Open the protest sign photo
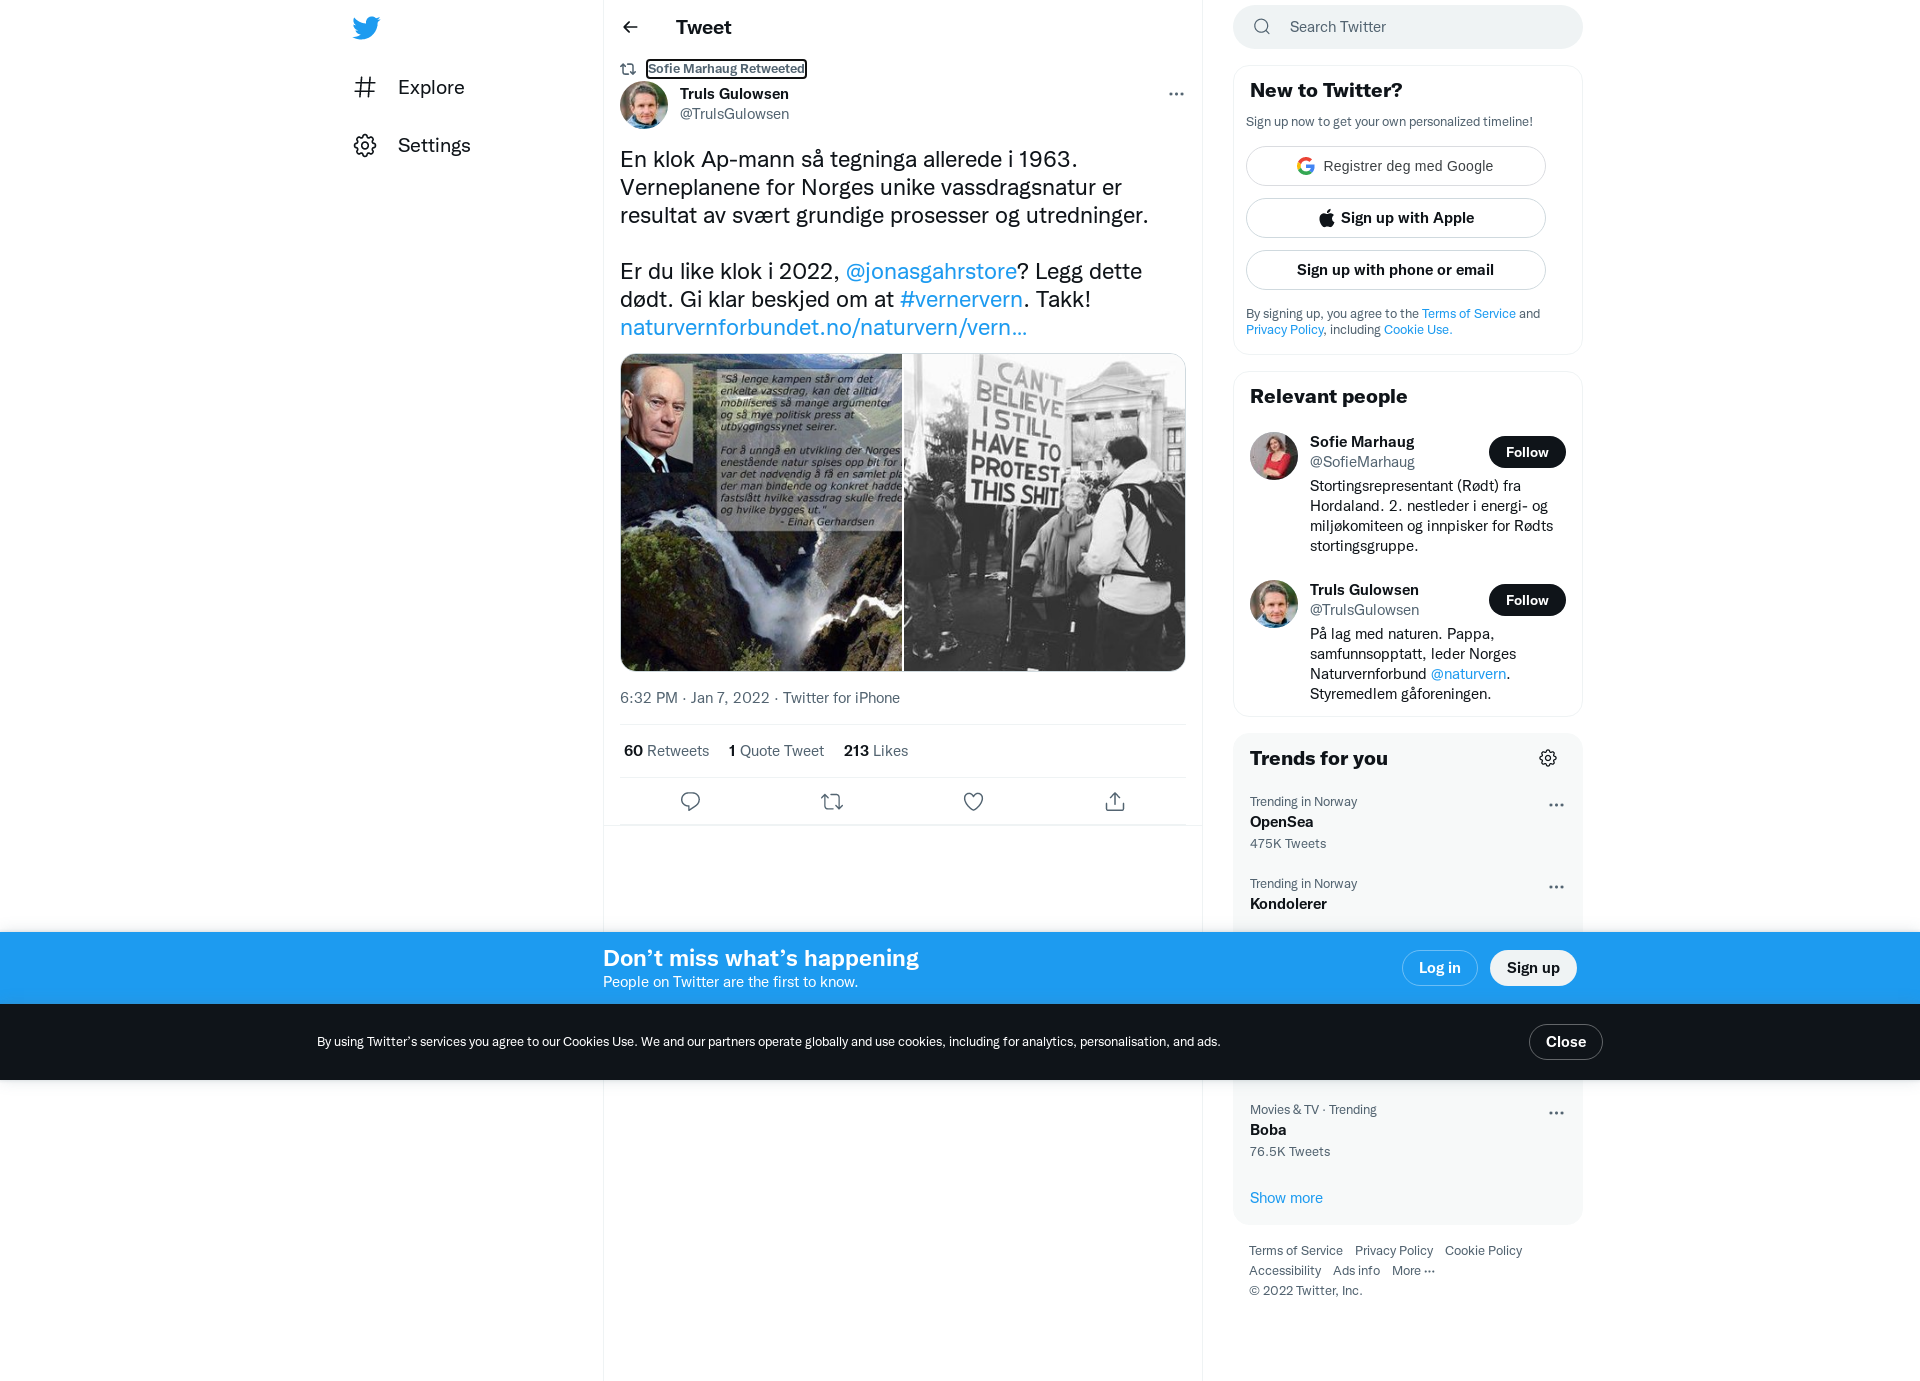The width and height of the screenshot is (1920, 1381). (1044, 512)
